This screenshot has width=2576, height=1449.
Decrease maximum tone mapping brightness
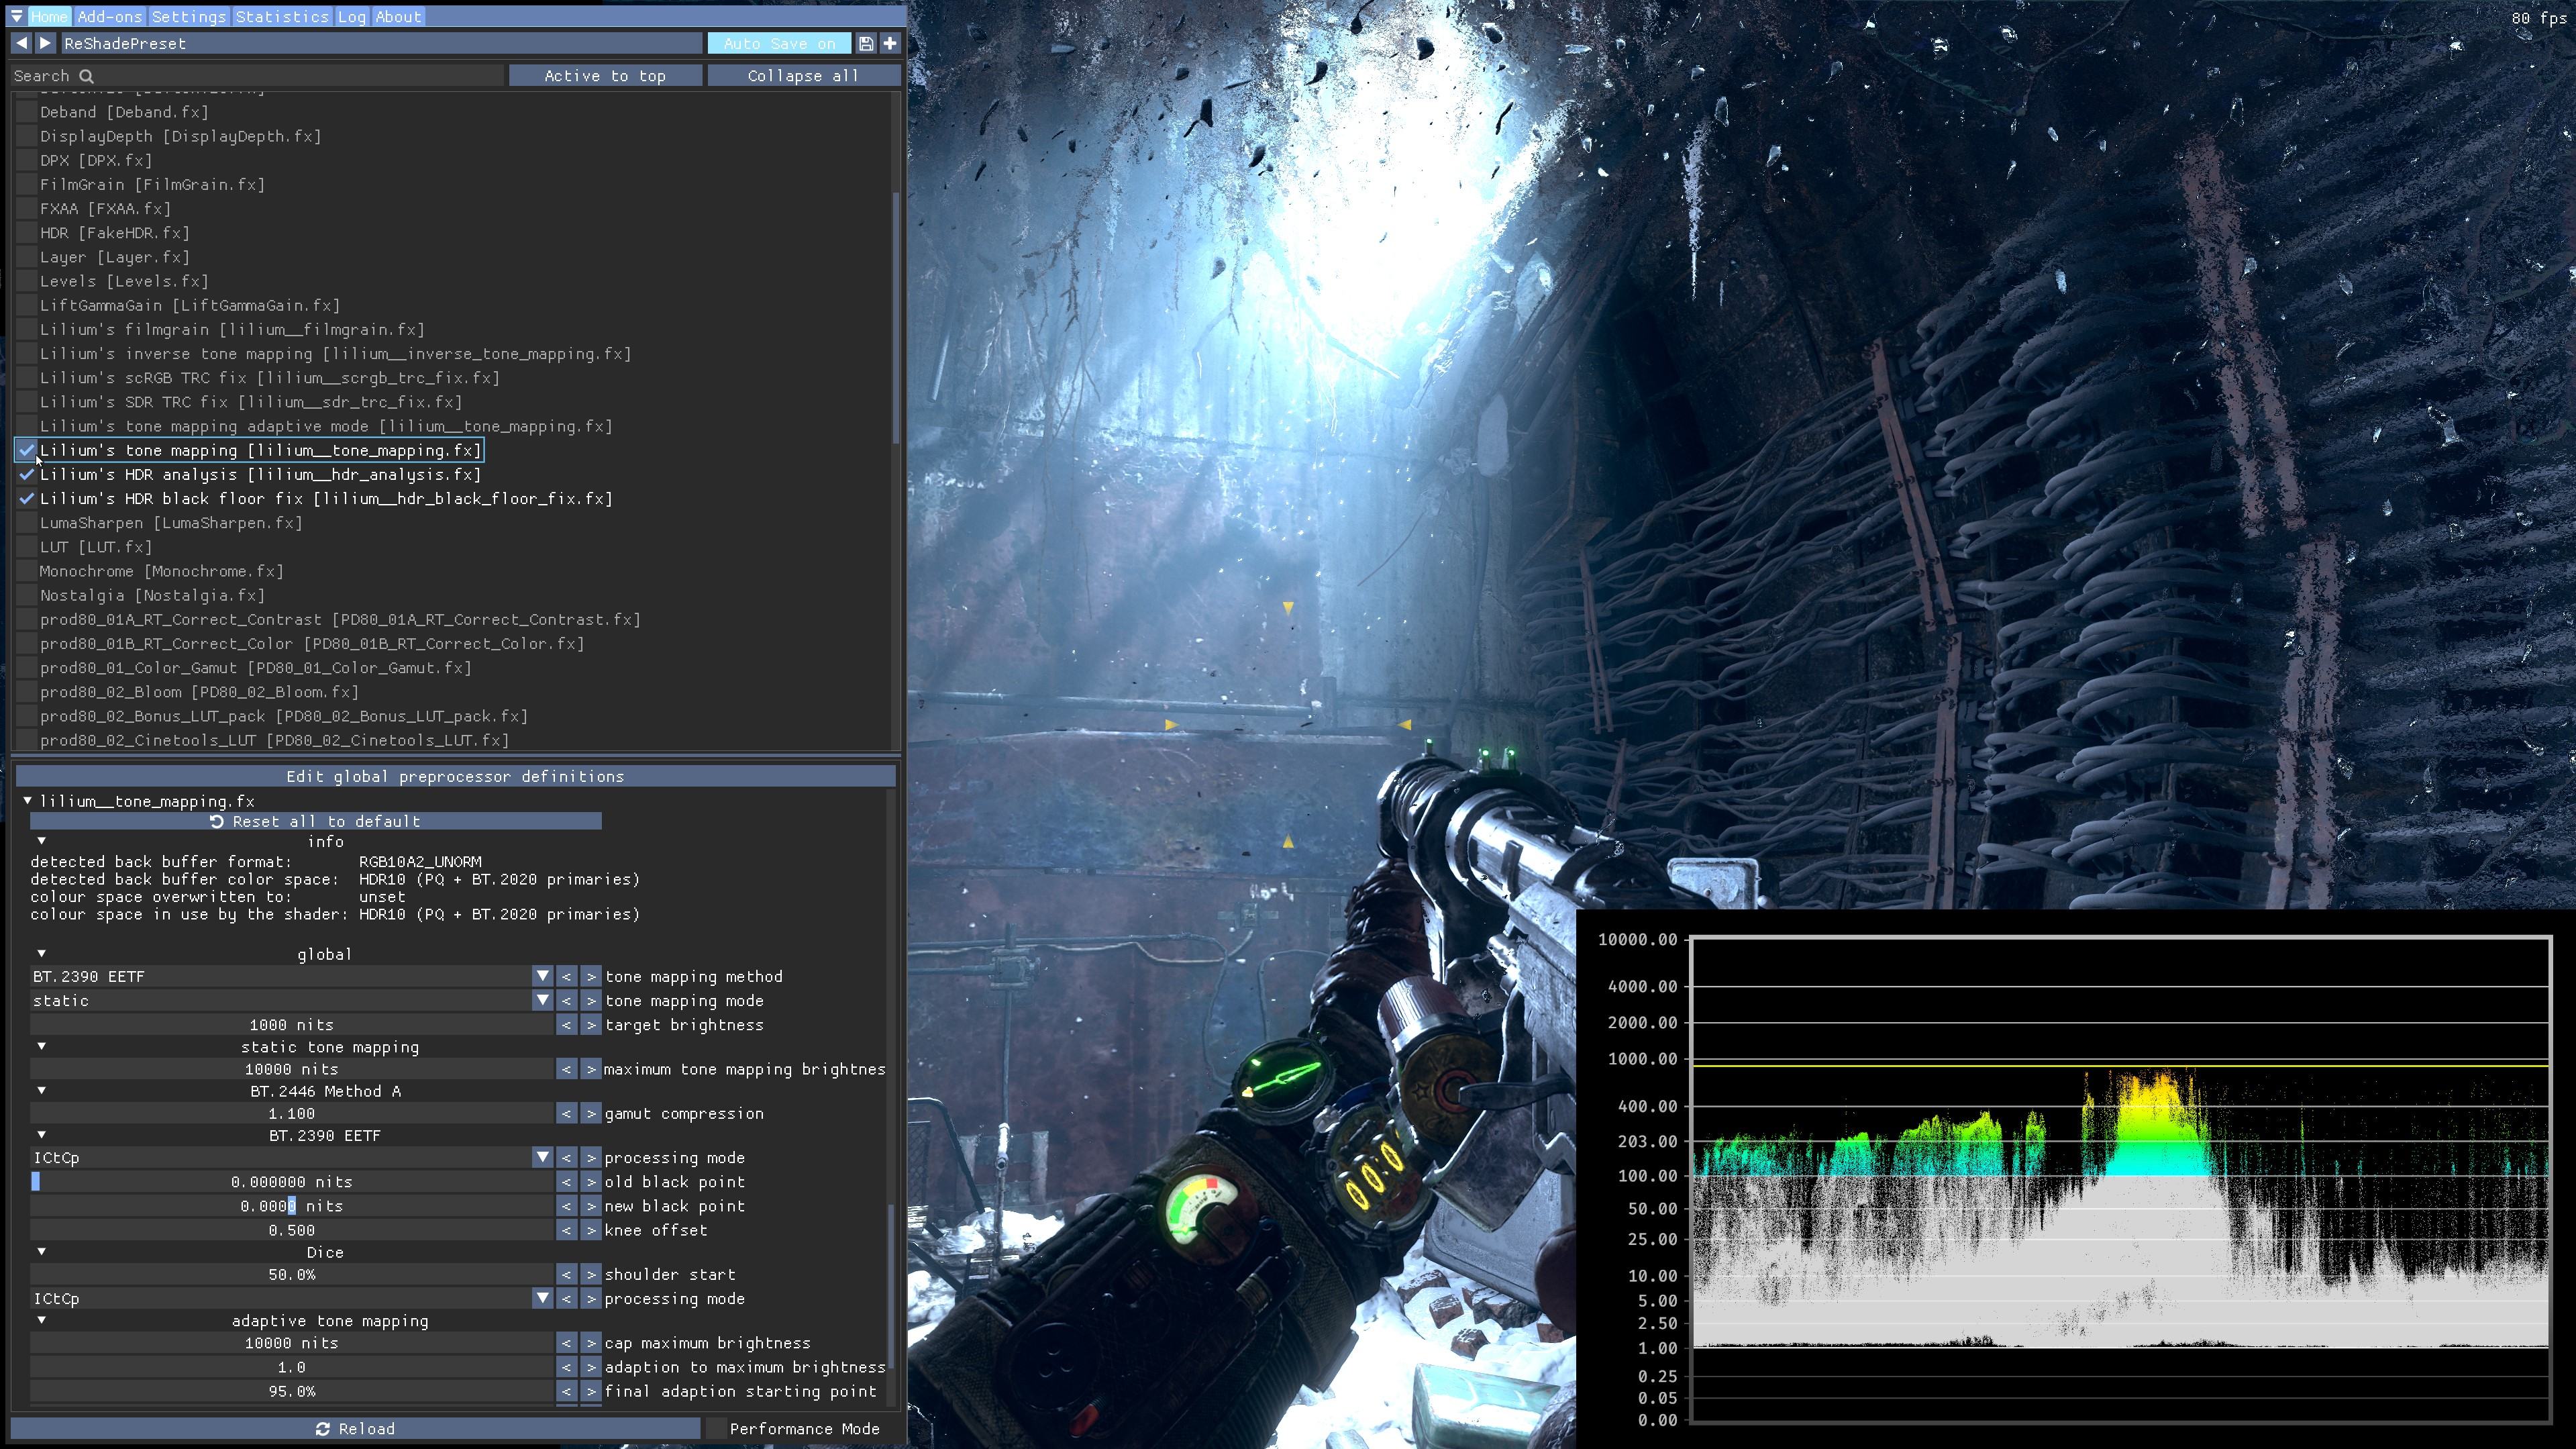pyautogui.click(x=567, y=1069)
